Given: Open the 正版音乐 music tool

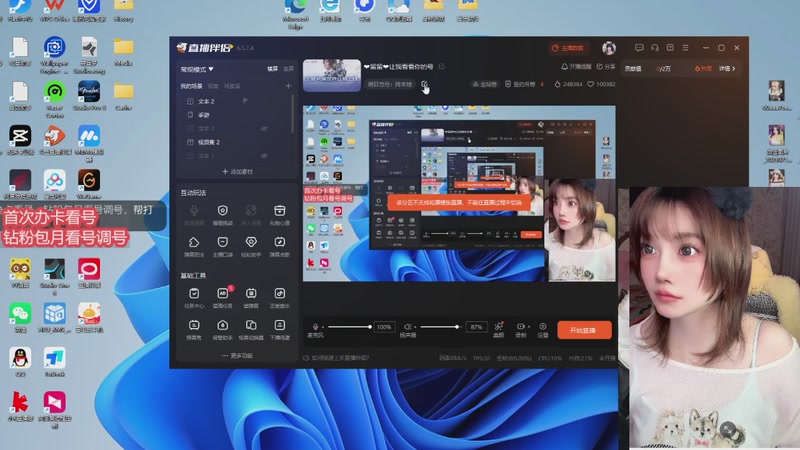Looking at the screenshot, I should click(x=280, y=297).
